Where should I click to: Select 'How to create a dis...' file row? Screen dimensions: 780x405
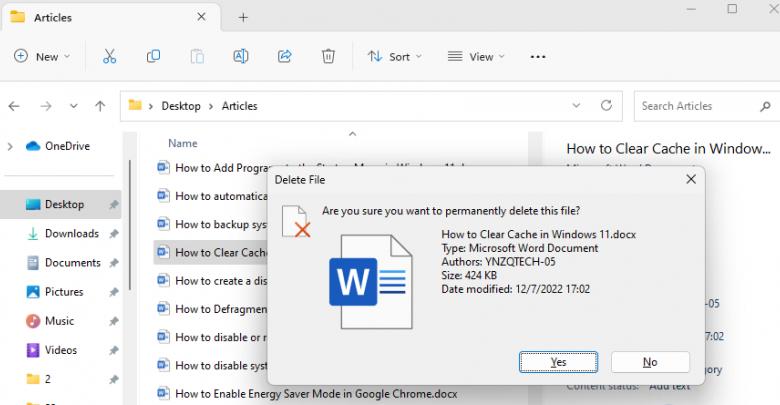211,281
